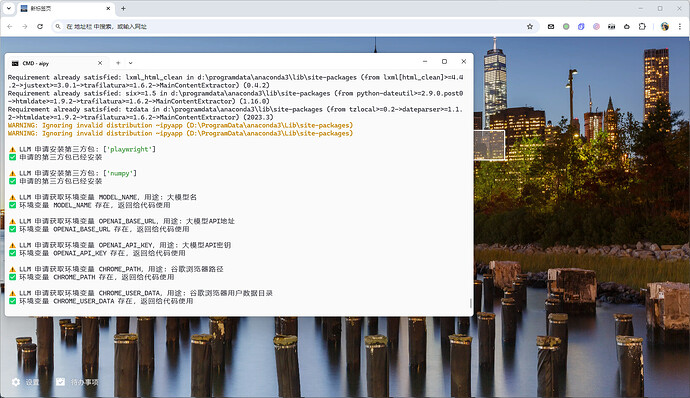Click the 'numpy' package name text
Image resolution: width=690 pixels, height=398 pixels.
coord(120,173)
